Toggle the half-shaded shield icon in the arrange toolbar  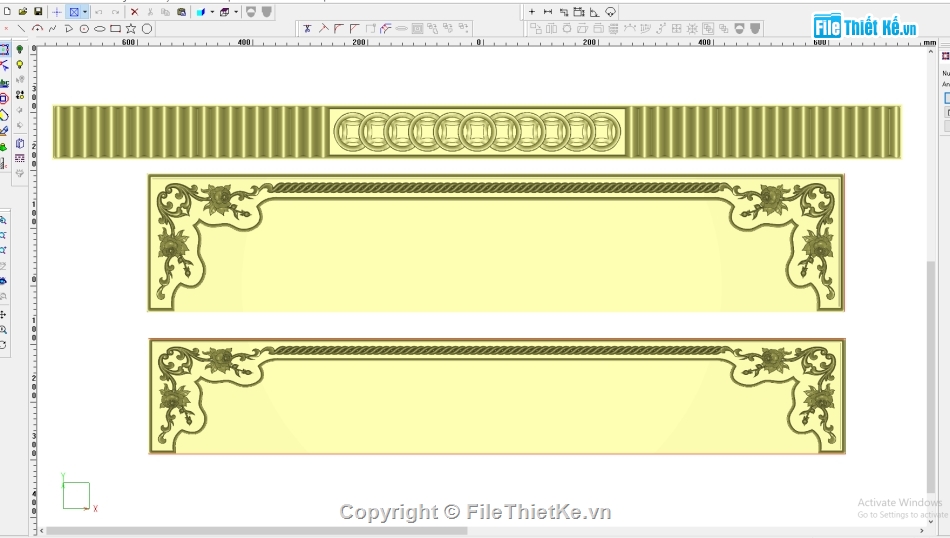(x=739, y=28)
